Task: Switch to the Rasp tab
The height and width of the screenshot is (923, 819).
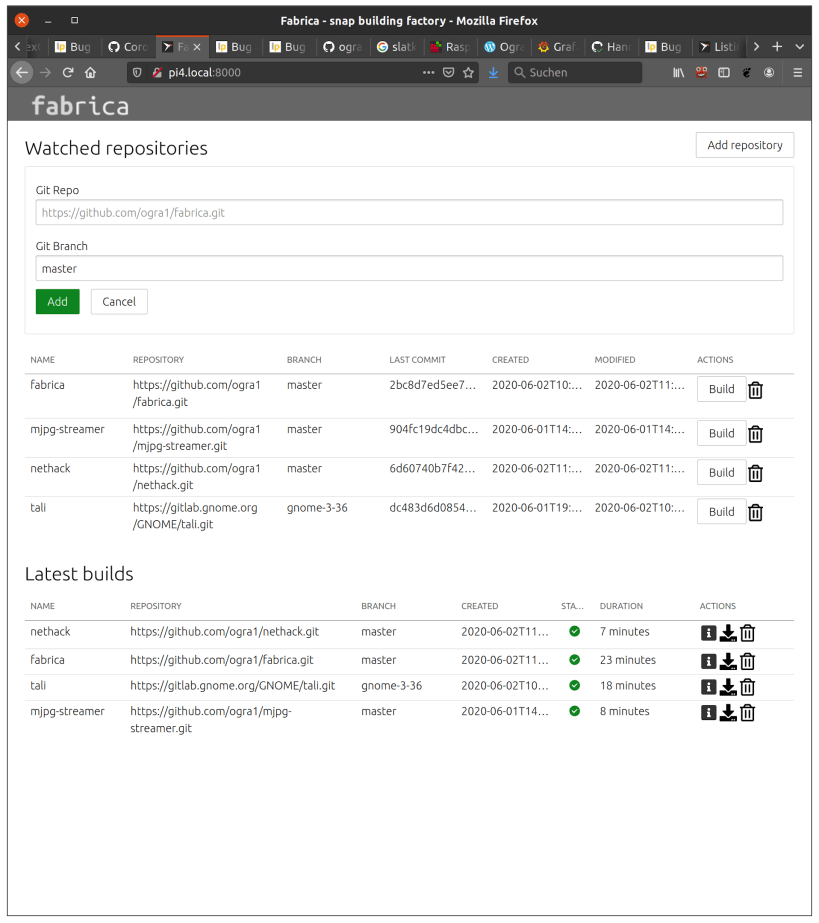Action: click(x=450, y=47)
